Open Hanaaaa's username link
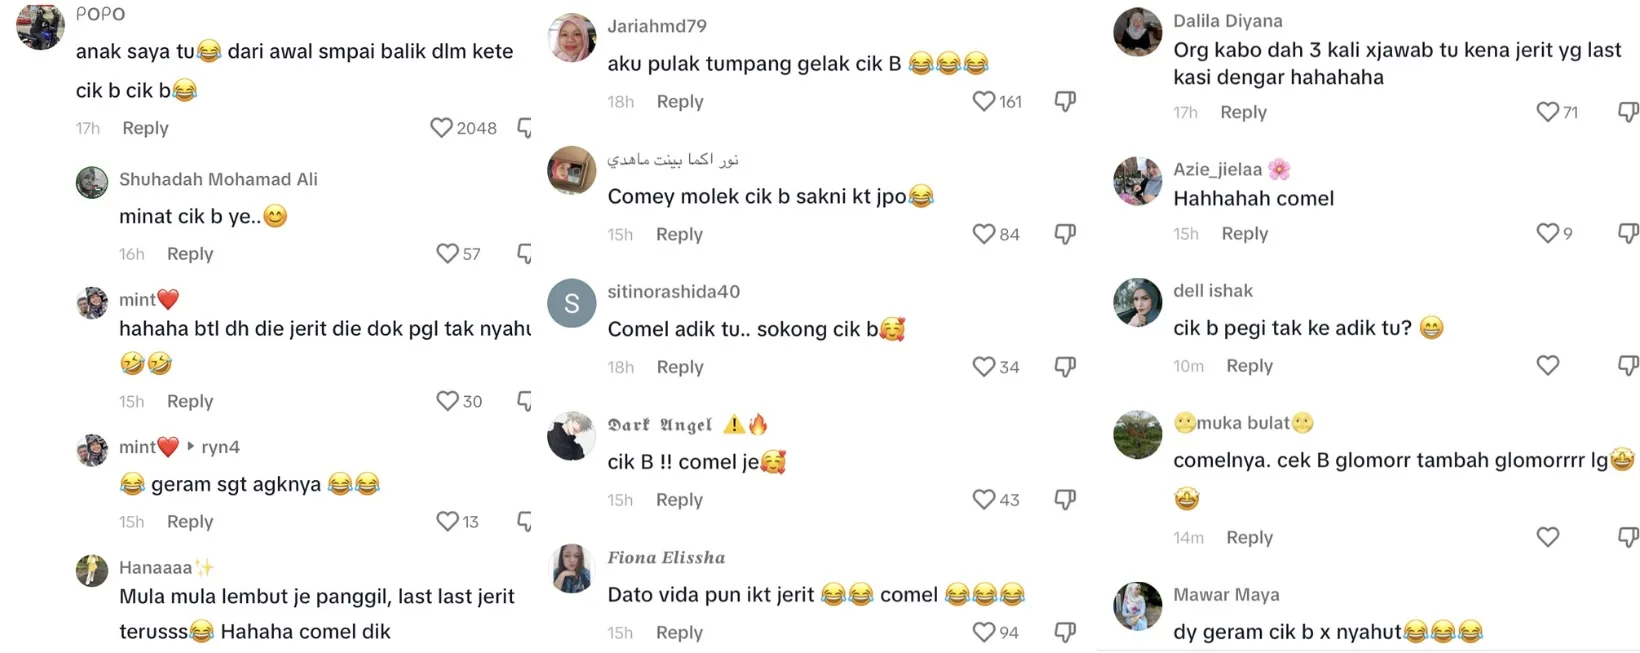Image resolution: width=1640 pixels, height=653 pixels. click(156, 568)
